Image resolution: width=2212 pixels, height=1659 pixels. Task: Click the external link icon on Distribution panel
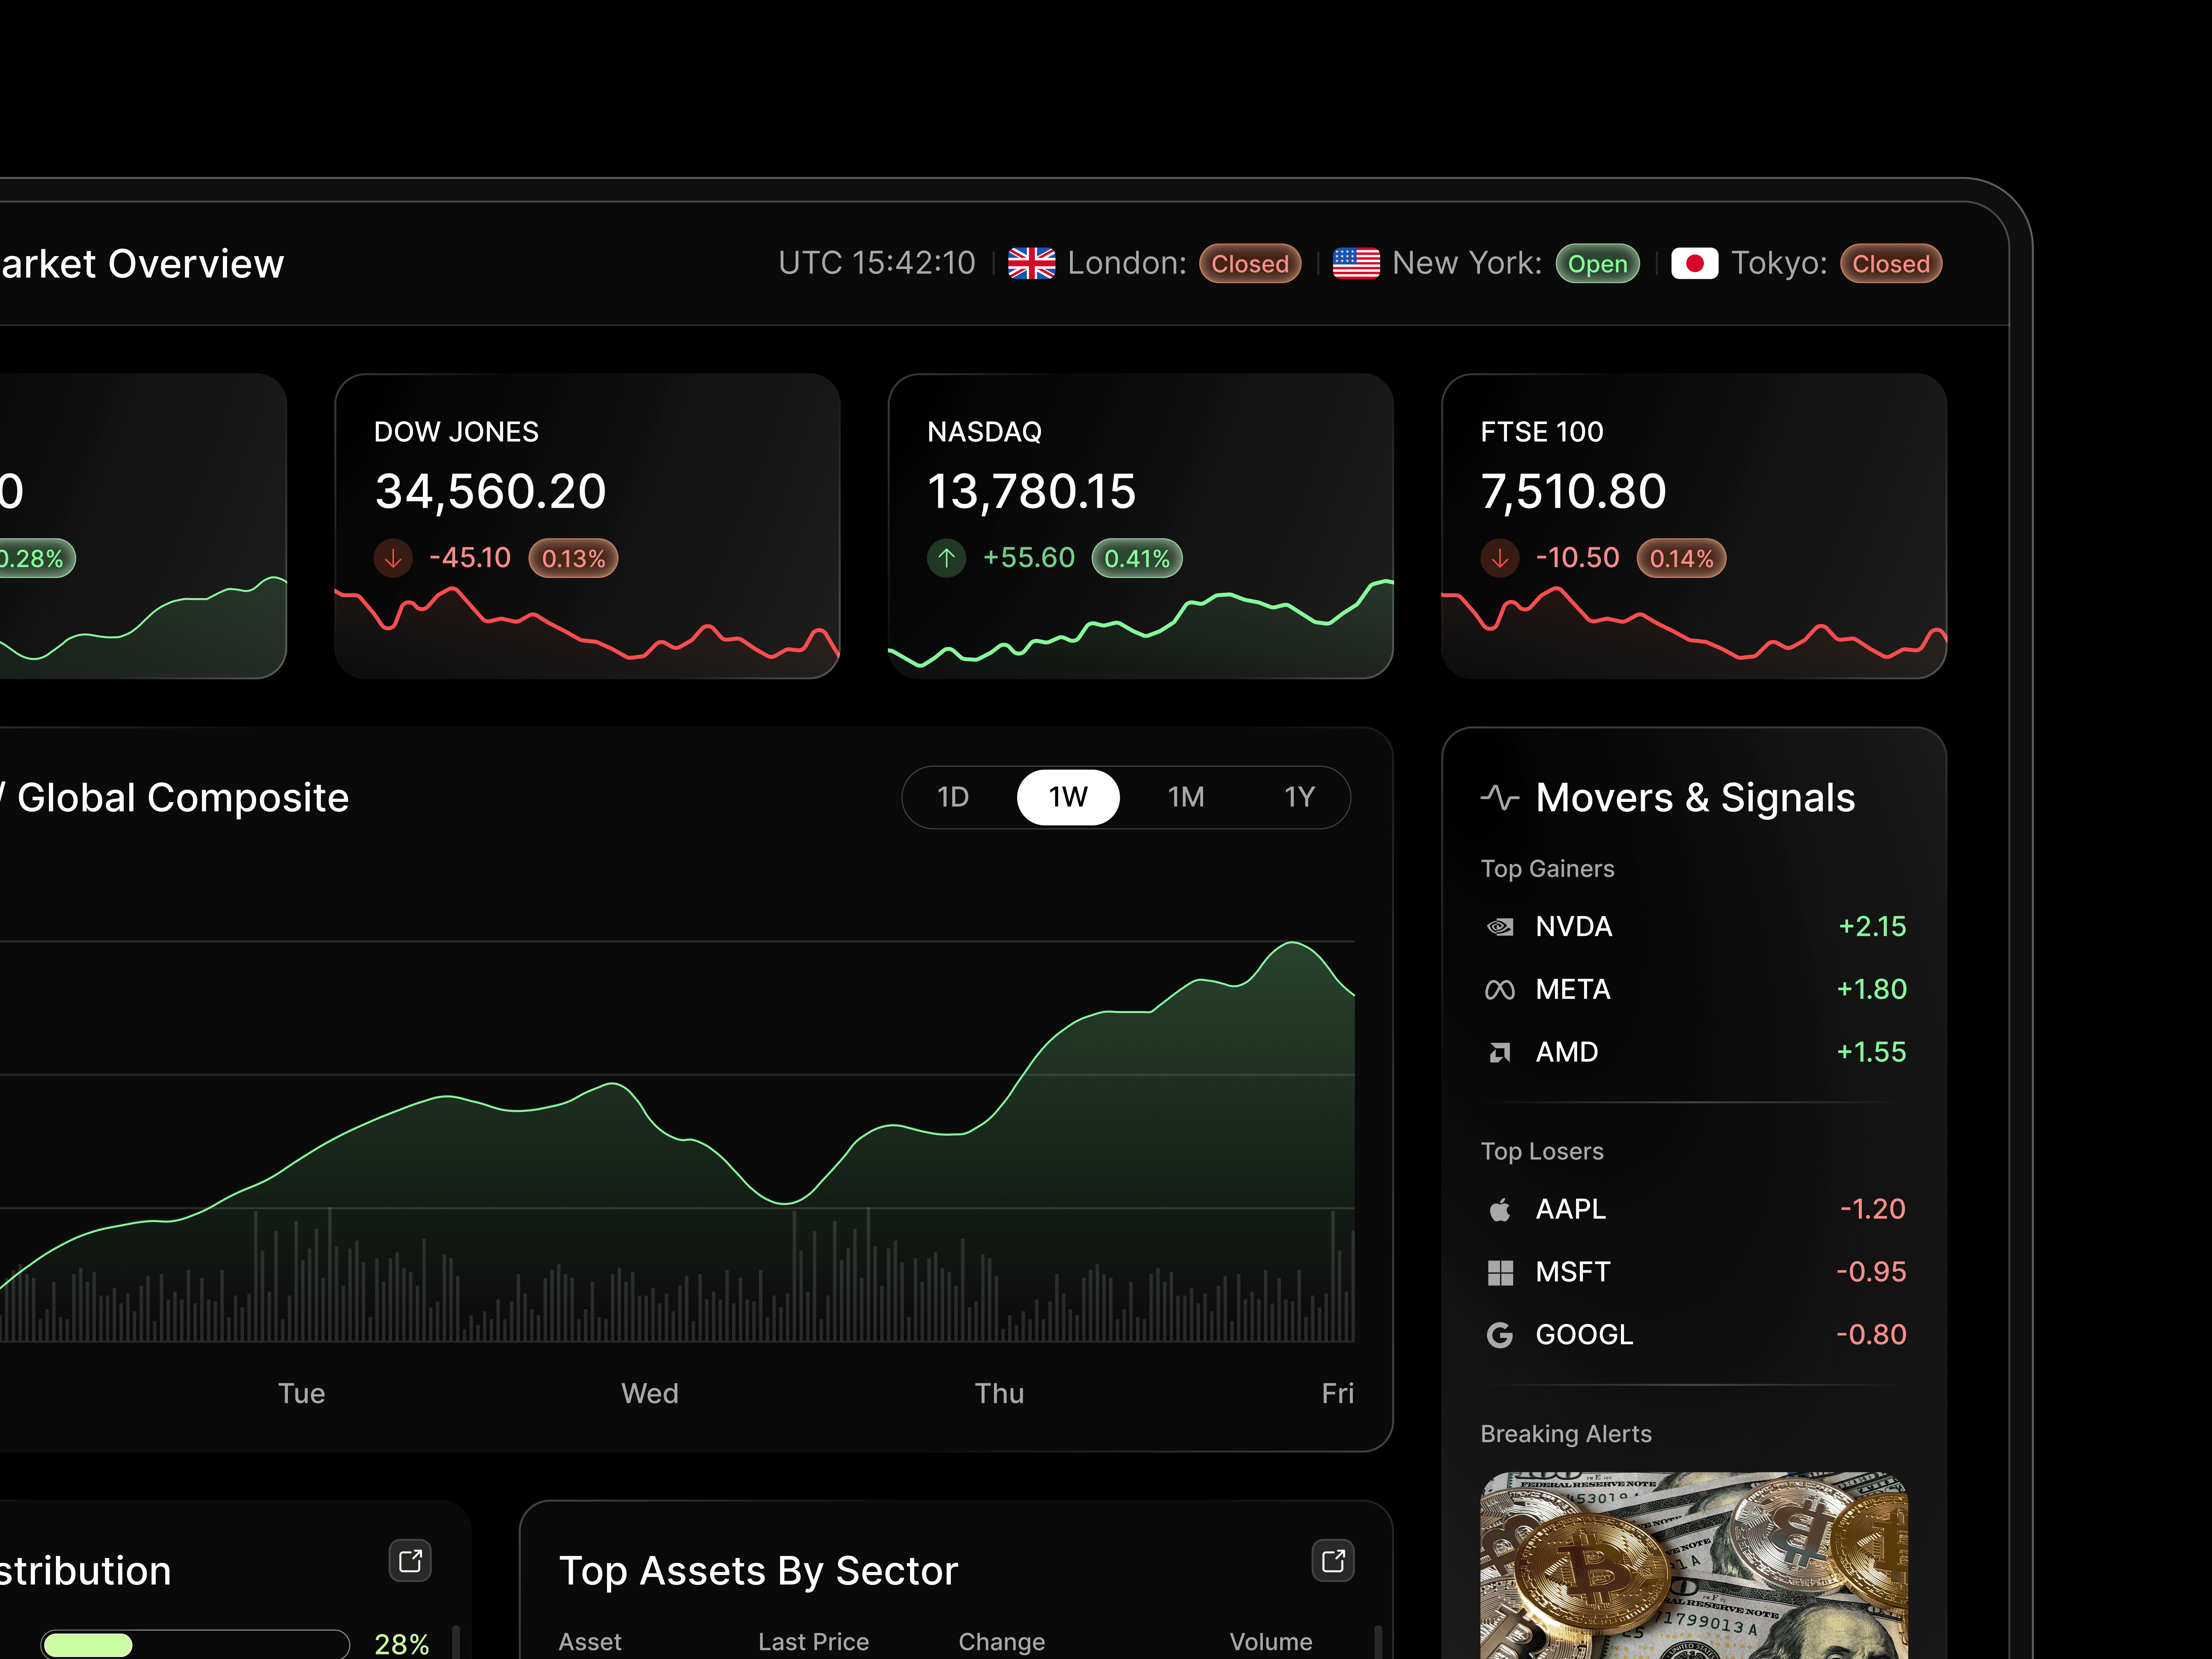pos(410,1560)
